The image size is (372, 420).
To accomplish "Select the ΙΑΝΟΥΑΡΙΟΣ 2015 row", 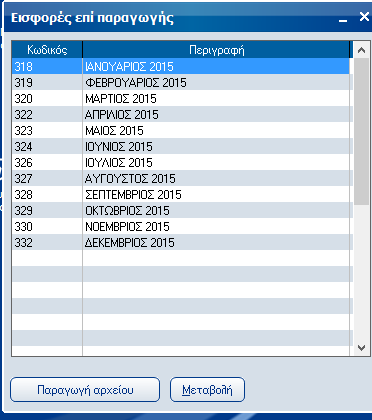I will (182, 67).
